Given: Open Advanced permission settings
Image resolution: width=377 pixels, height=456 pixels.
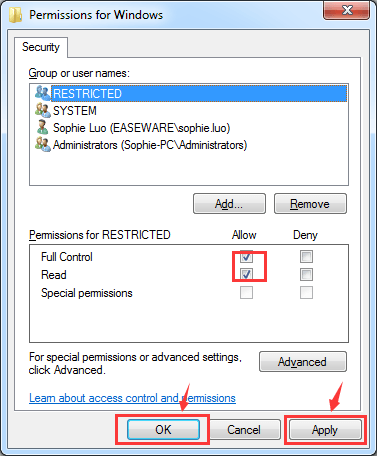Looking at the screenshot, I should (x=303, y=362).
